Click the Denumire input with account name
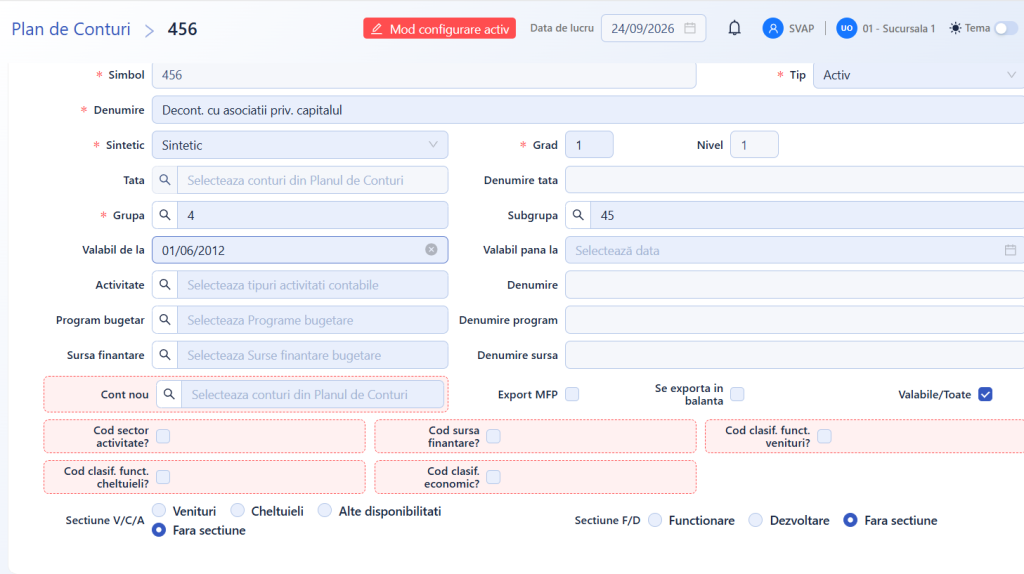The height and width of the screenshot is (574, 1024). pyautogui.click(x=588, y=110)
